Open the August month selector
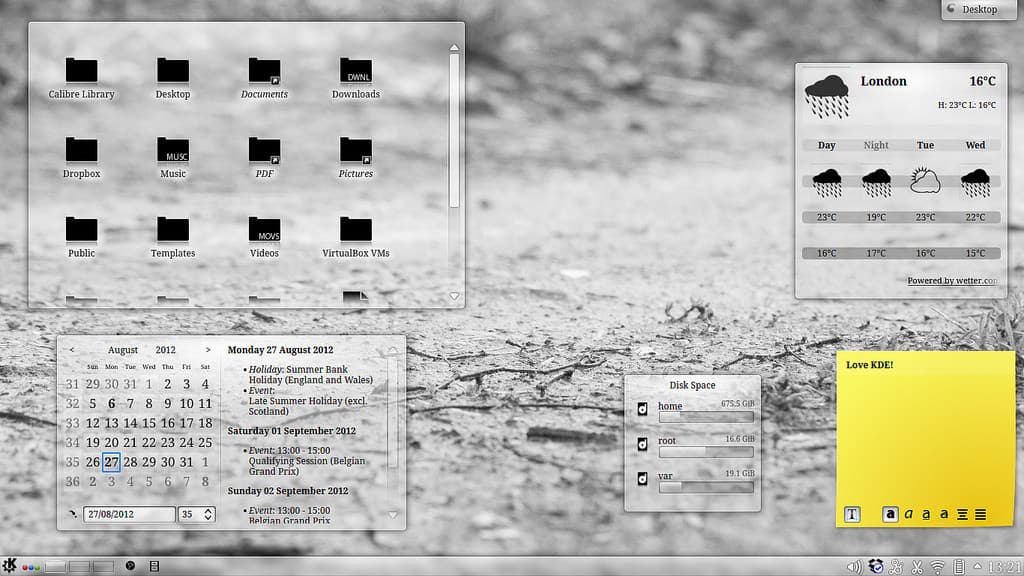The height and width of the screenshot is (576, 1024). (x=123, y=350)
